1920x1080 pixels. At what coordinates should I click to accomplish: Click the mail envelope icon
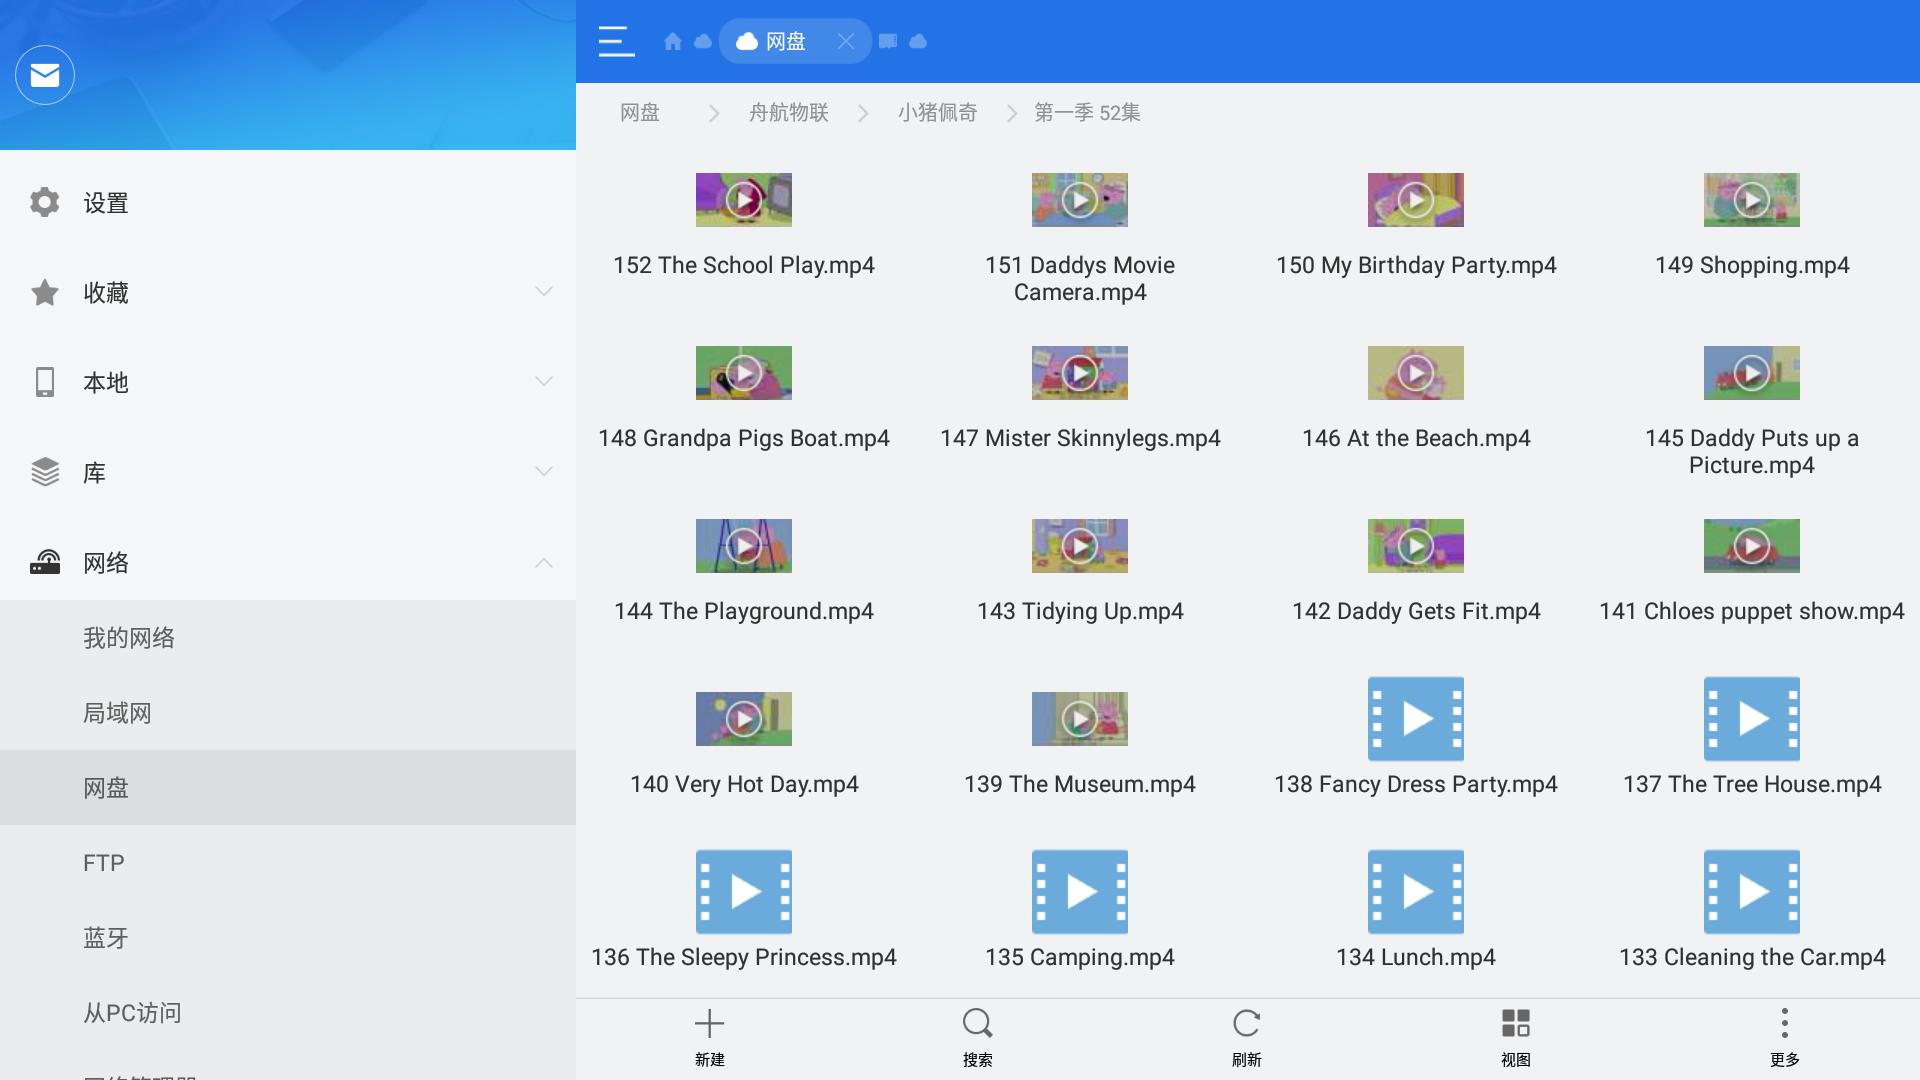tap(45, 75)
